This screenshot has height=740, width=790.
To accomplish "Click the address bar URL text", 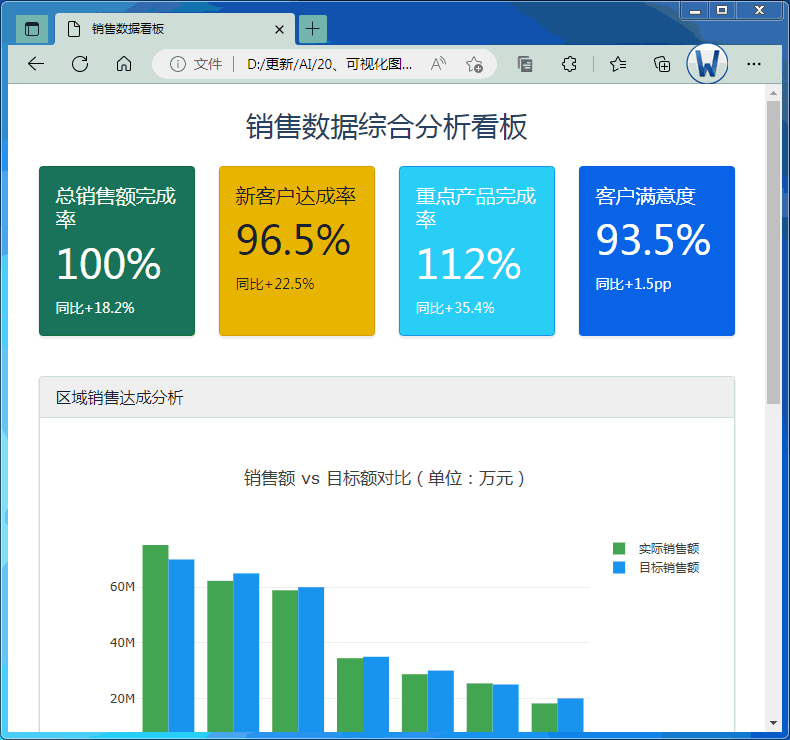I will click(330, 64).
